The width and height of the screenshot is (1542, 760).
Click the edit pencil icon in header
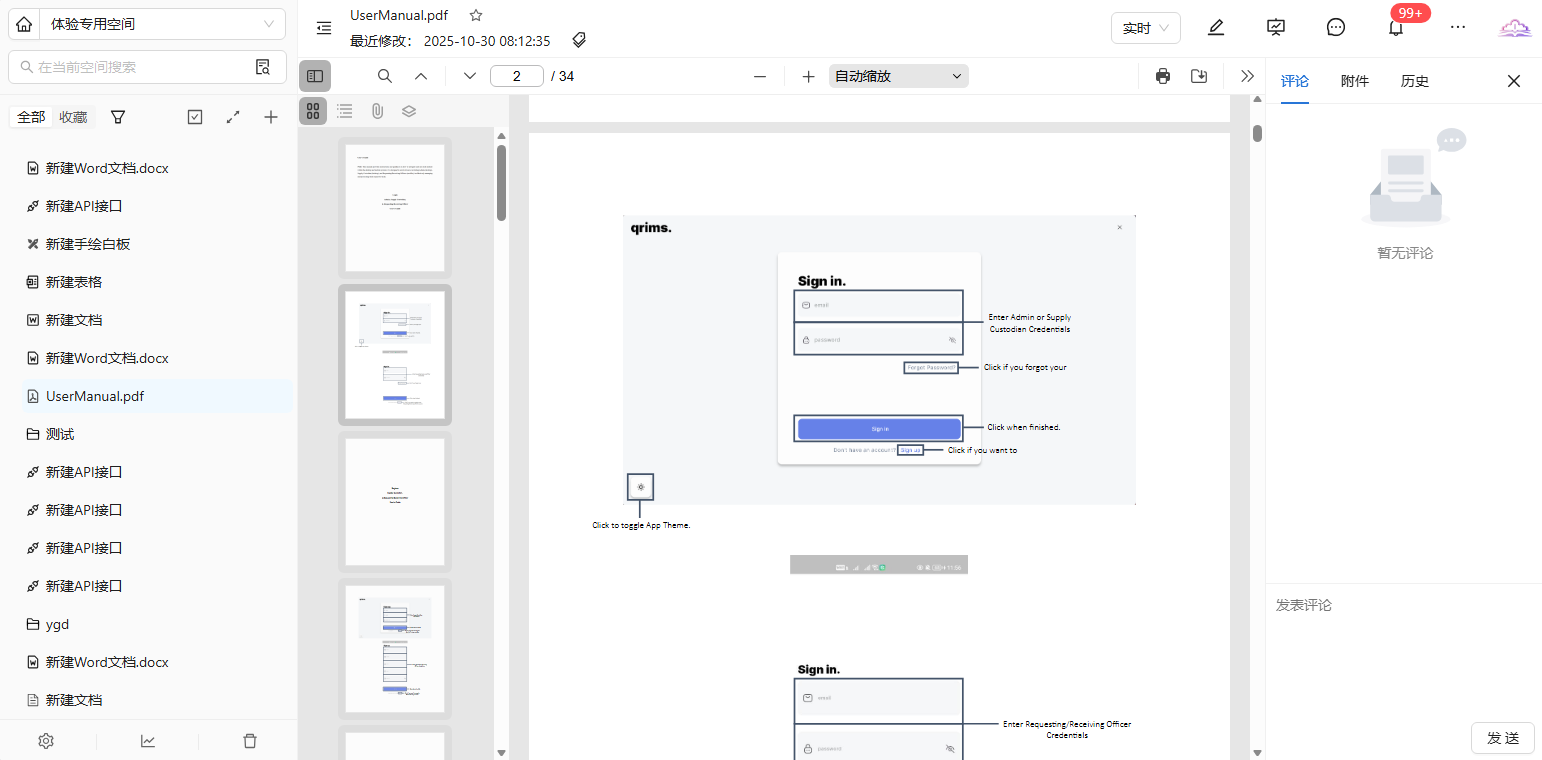coord(1216,28)
